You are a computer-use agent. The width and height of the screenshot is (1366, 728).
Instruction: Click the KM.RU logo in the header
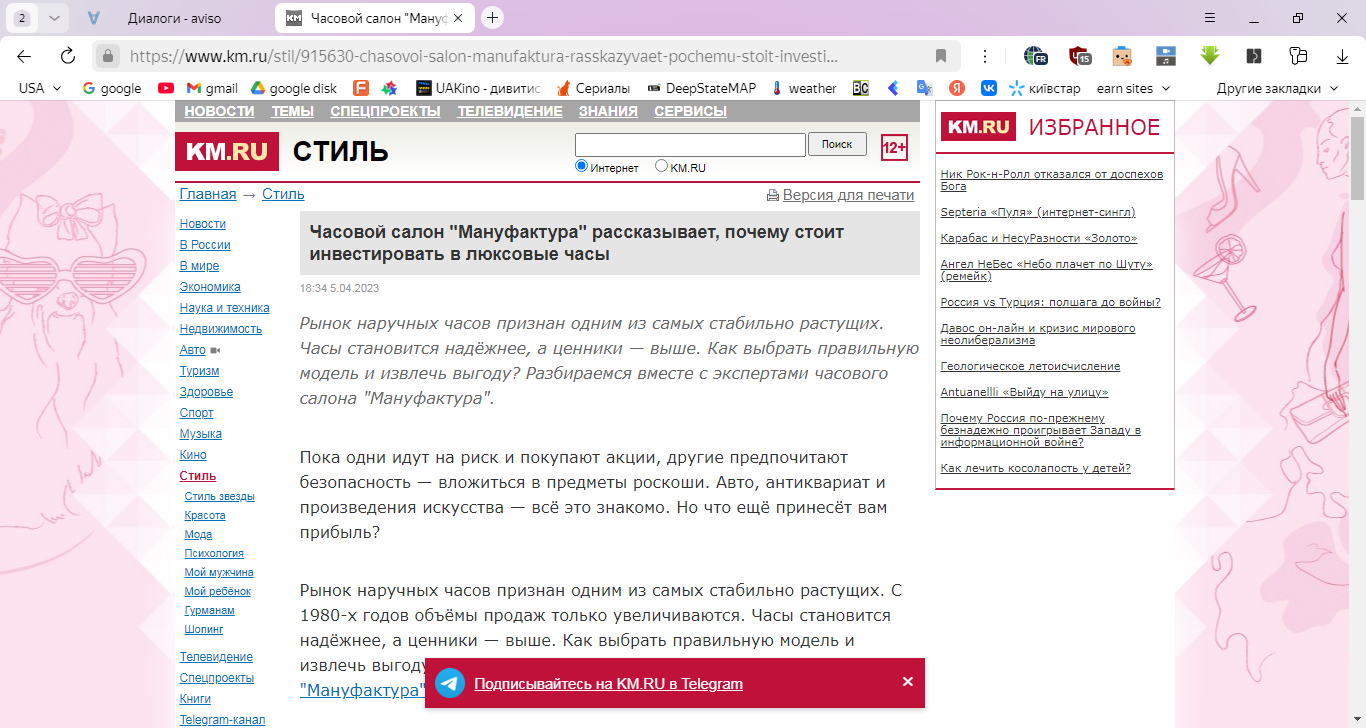coord(227,152)
